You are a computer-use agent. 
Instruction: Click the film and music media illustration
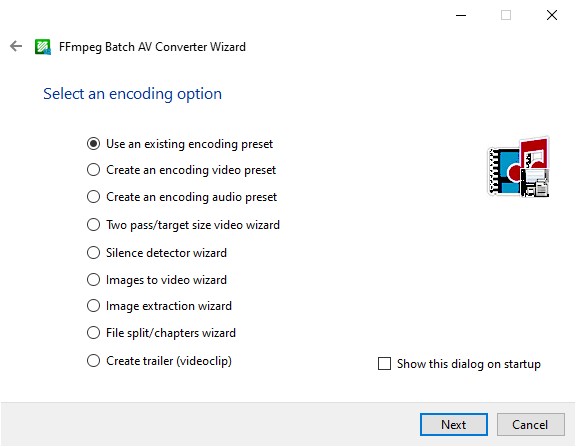[518, 167]
